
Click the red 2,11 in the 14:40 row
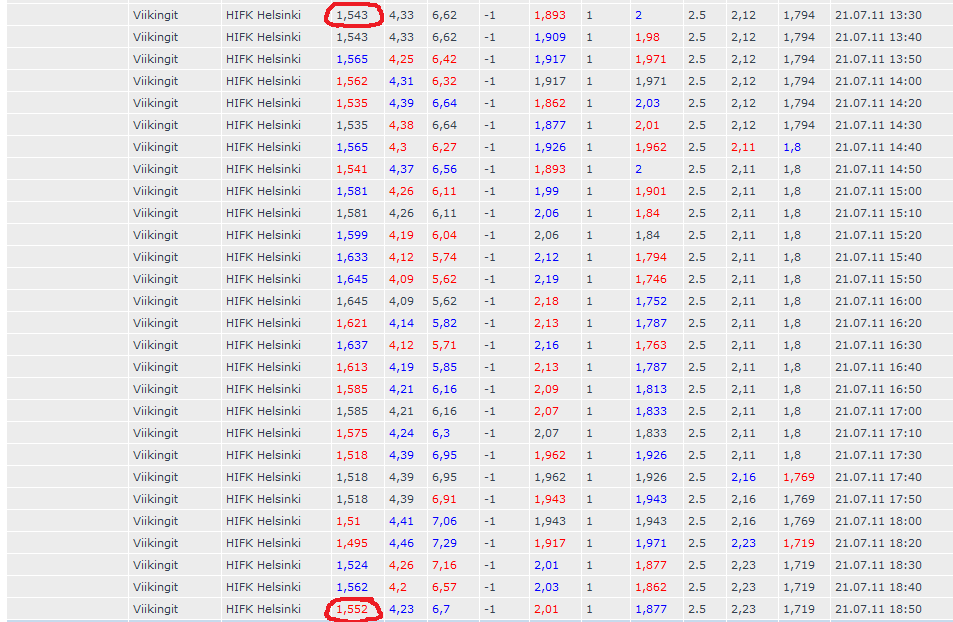(x=743, y=147)
